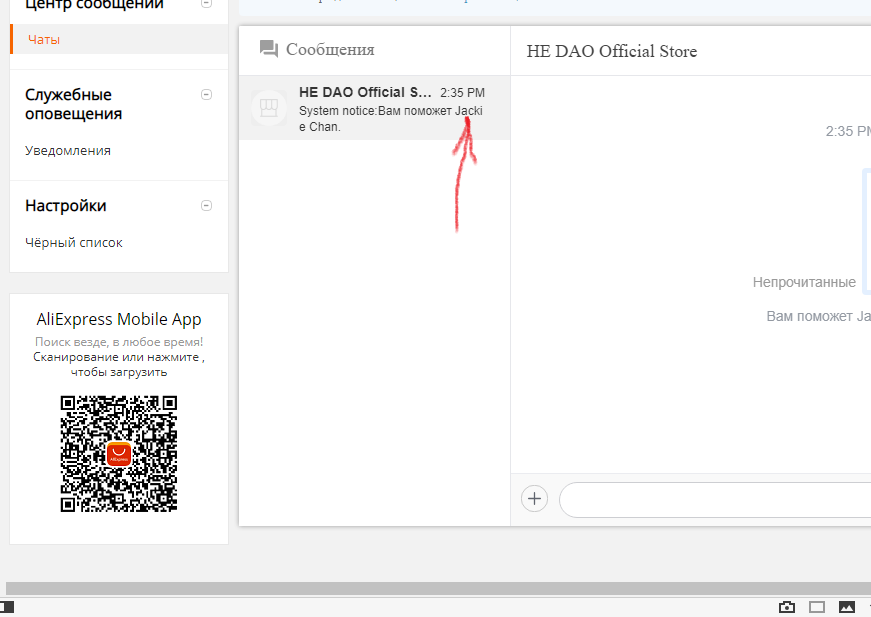
Task: Click the HE DAO Official Store chat title
Action: [612, 51]
